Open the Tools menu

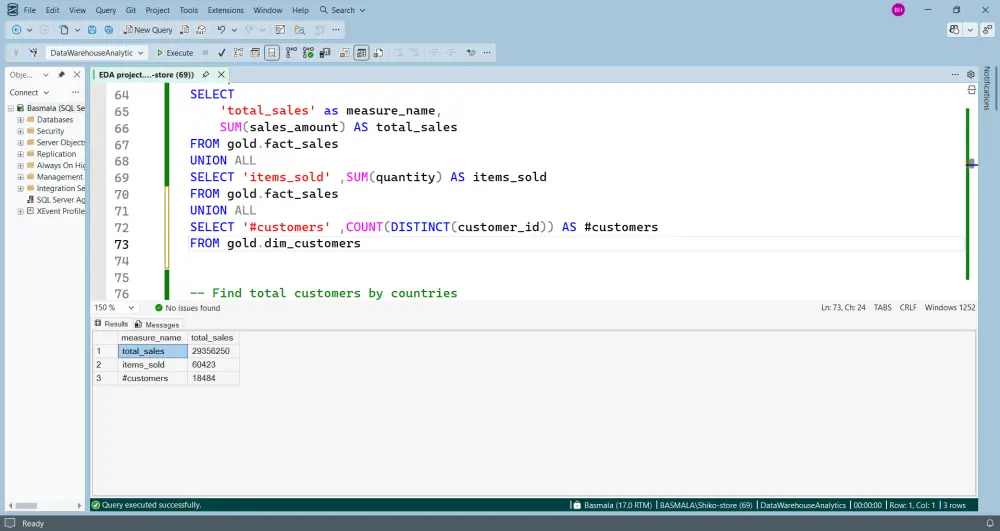click(x=189, y=10)
